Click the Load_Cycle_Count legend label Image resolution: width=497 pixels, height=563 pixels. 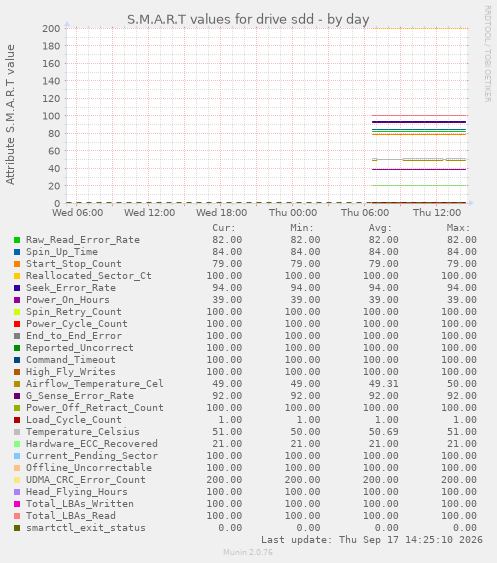(74, 420)
